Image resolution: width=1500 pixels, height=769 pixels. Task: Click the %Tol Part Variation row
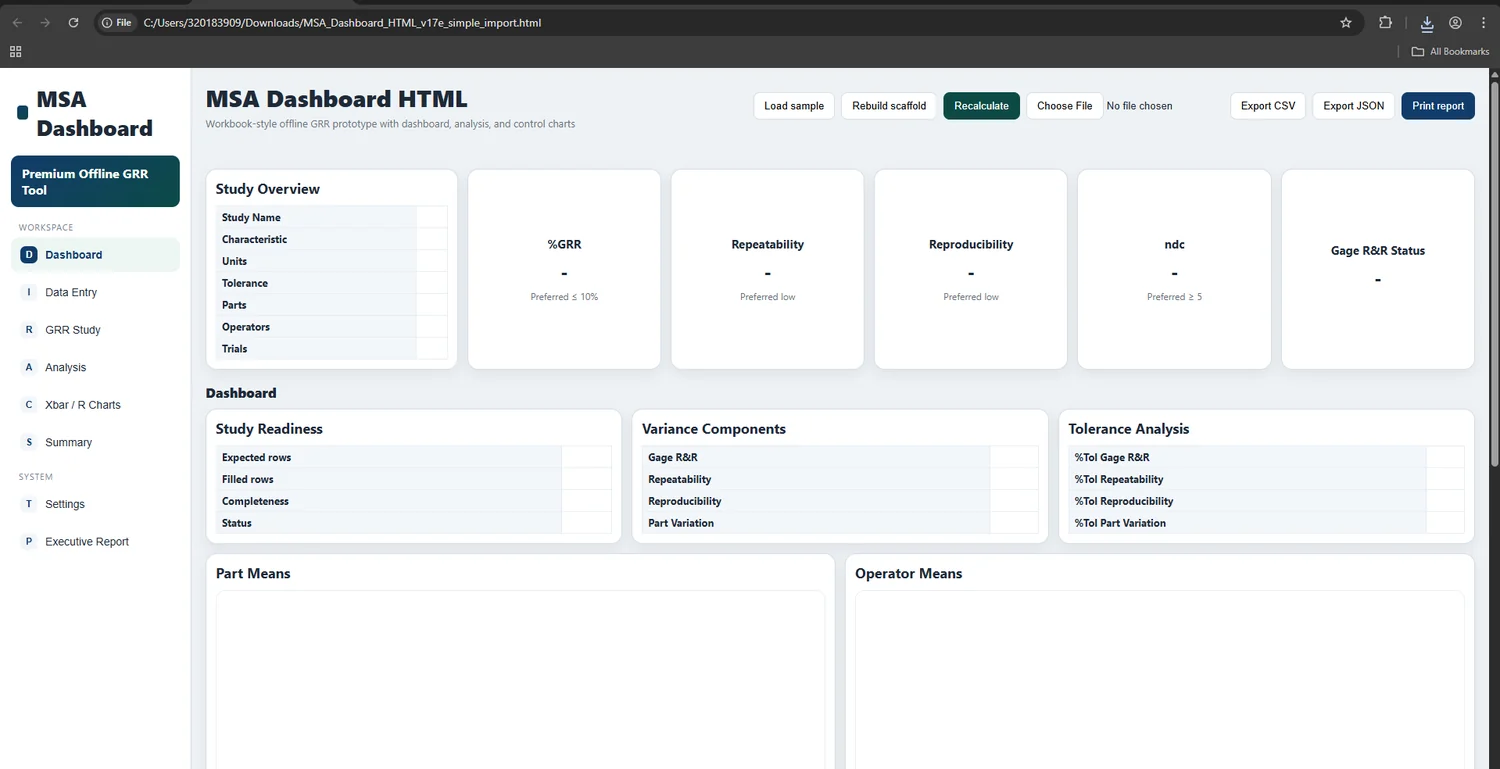[1266, 523]
